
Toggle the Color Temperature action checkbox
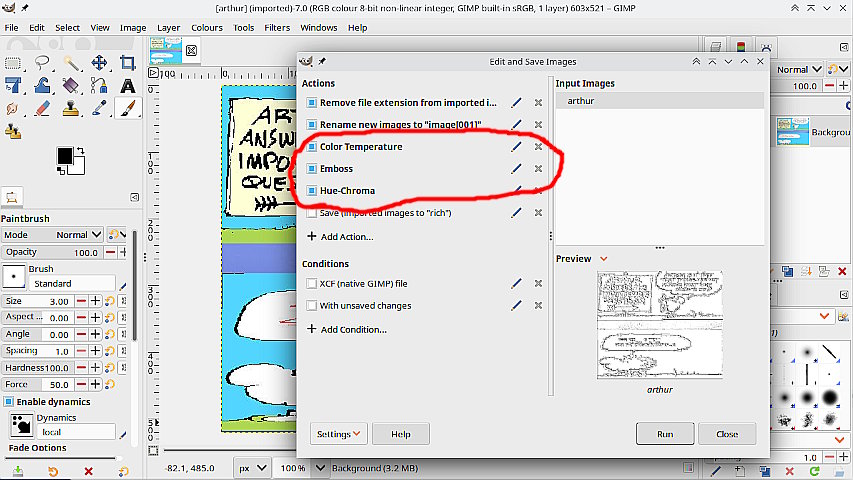click(311, 146)
